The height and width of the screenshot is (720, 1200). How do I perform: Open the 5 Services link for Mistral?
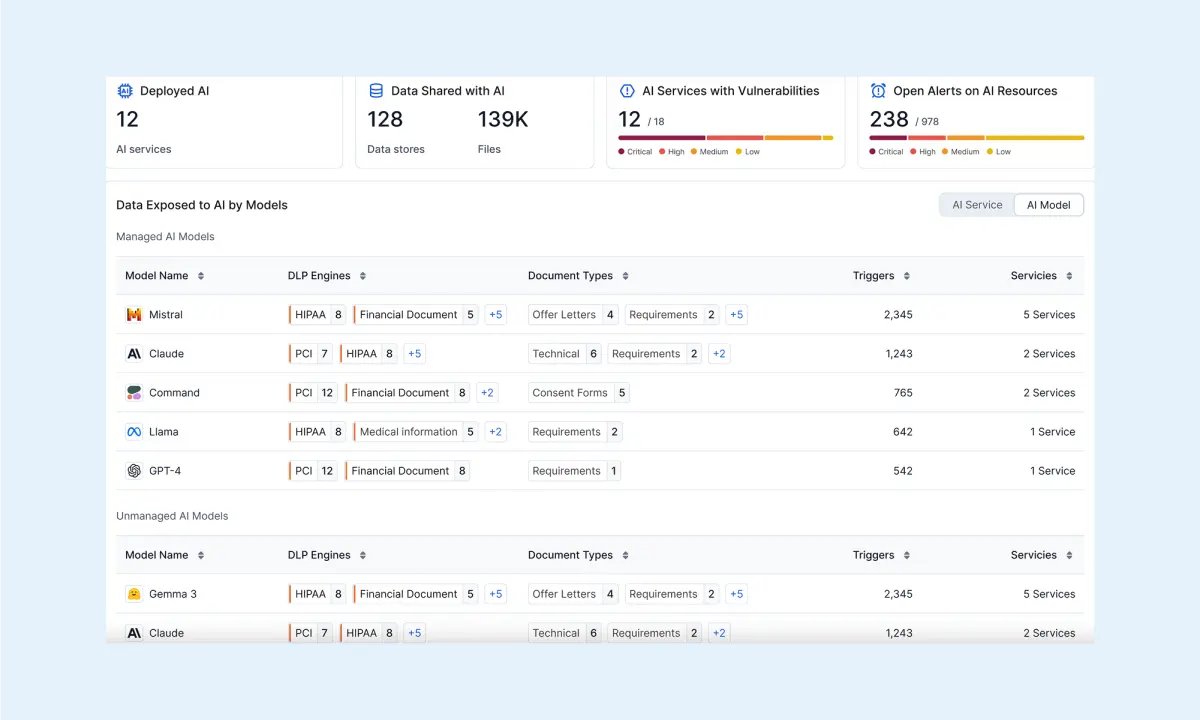(1049, 315)
